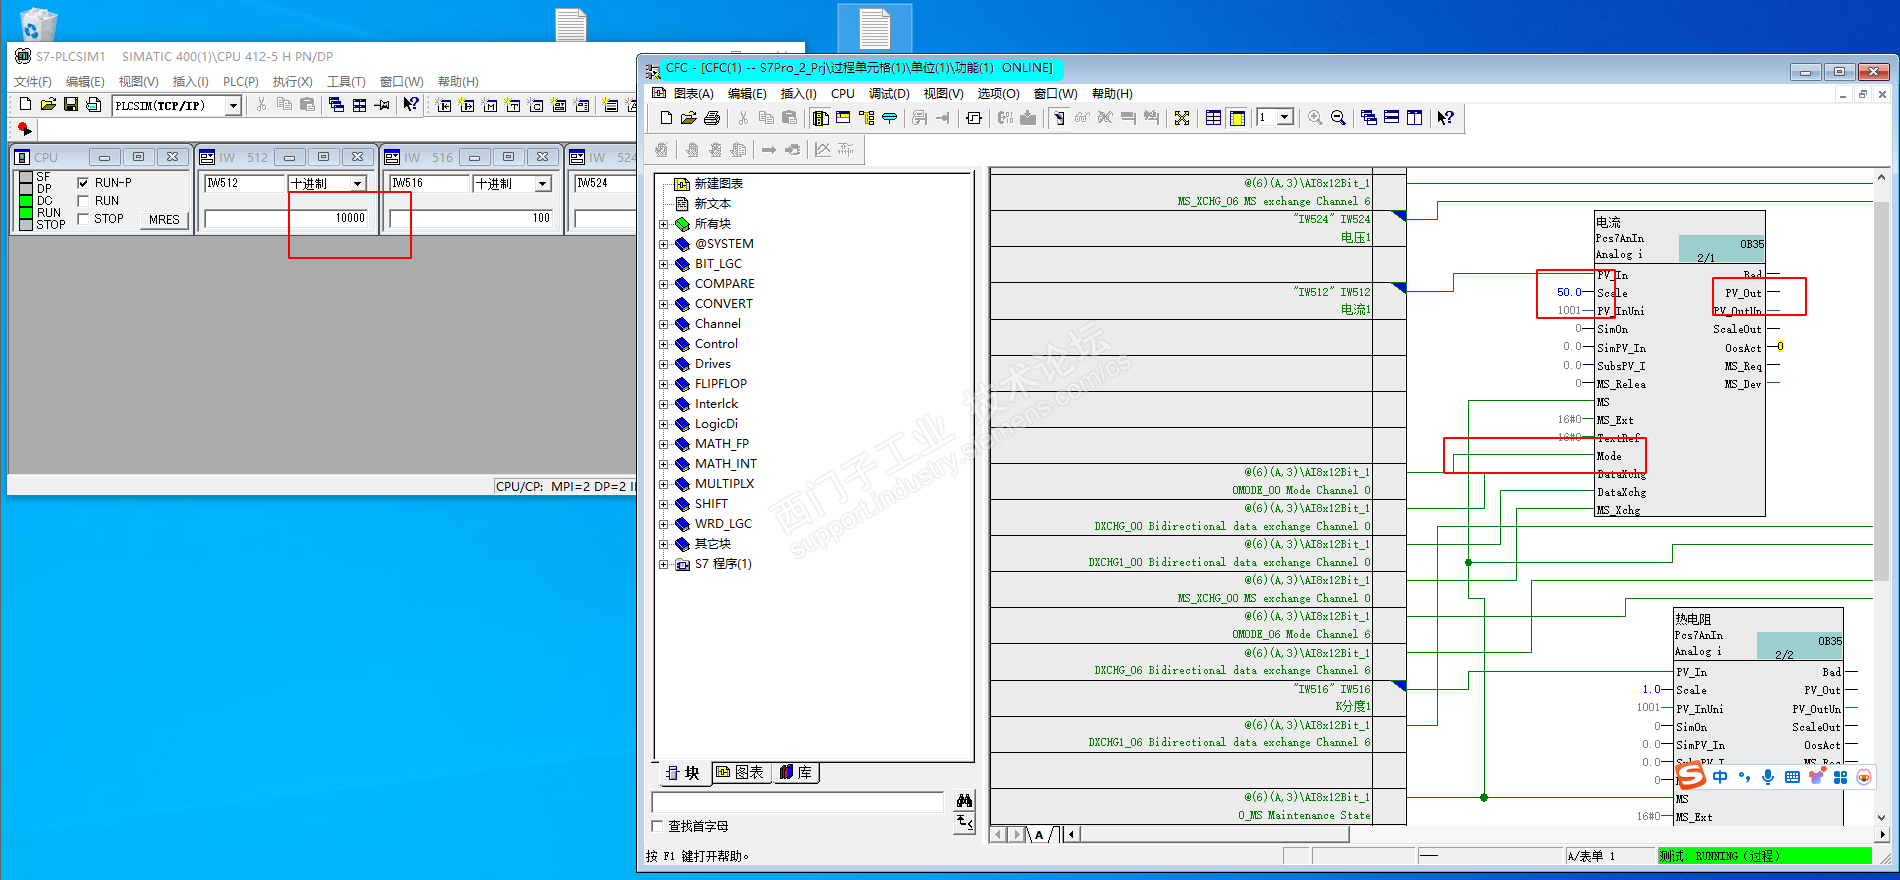Open the sheet number dropdown in CFC toolbar
Screen dimensions: 1900x880
coord(1285,118)
